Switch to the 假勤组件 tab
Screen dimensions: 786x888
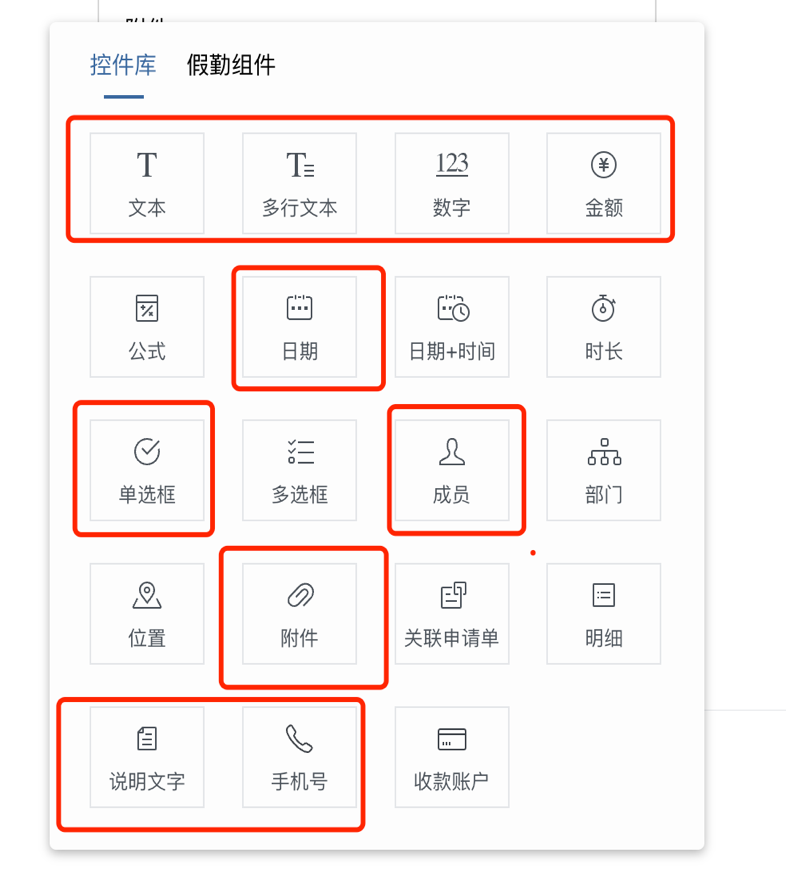pyautogui.click(x=231, y=65)
